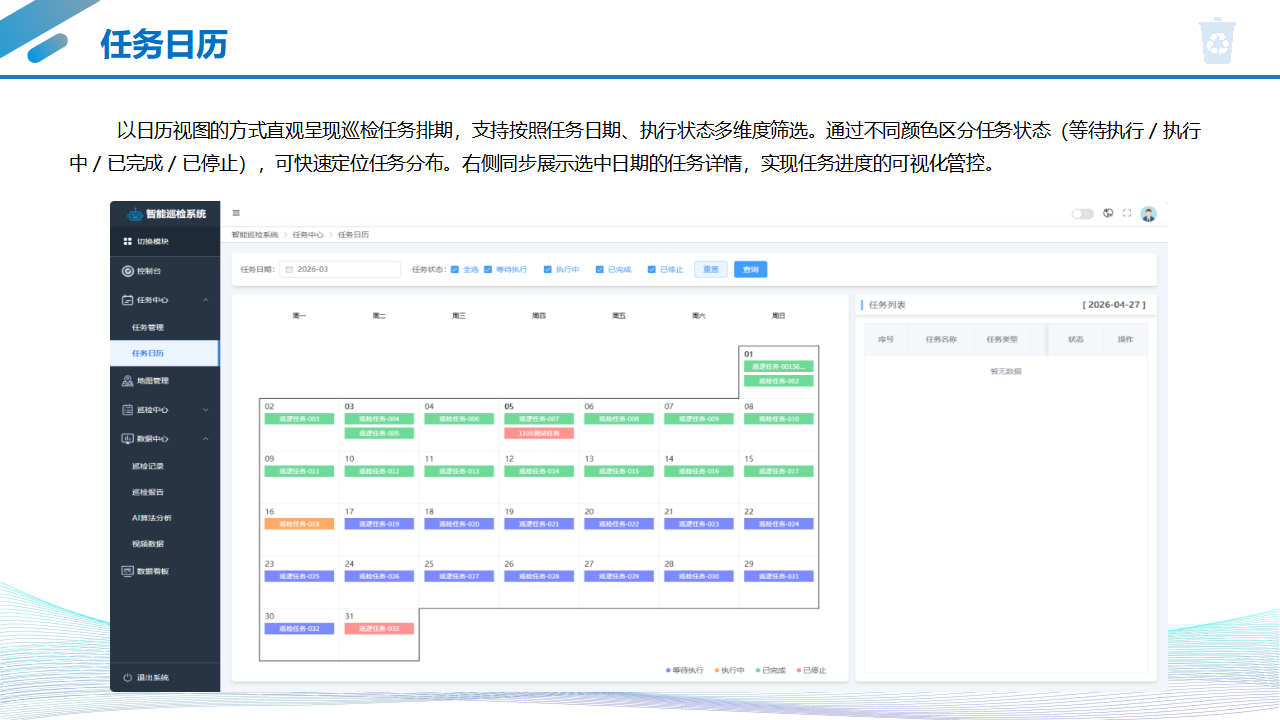Click the 暂无数据 empty table text
The width and height of the screenshot is (1280, 720).
point(1006,371)
